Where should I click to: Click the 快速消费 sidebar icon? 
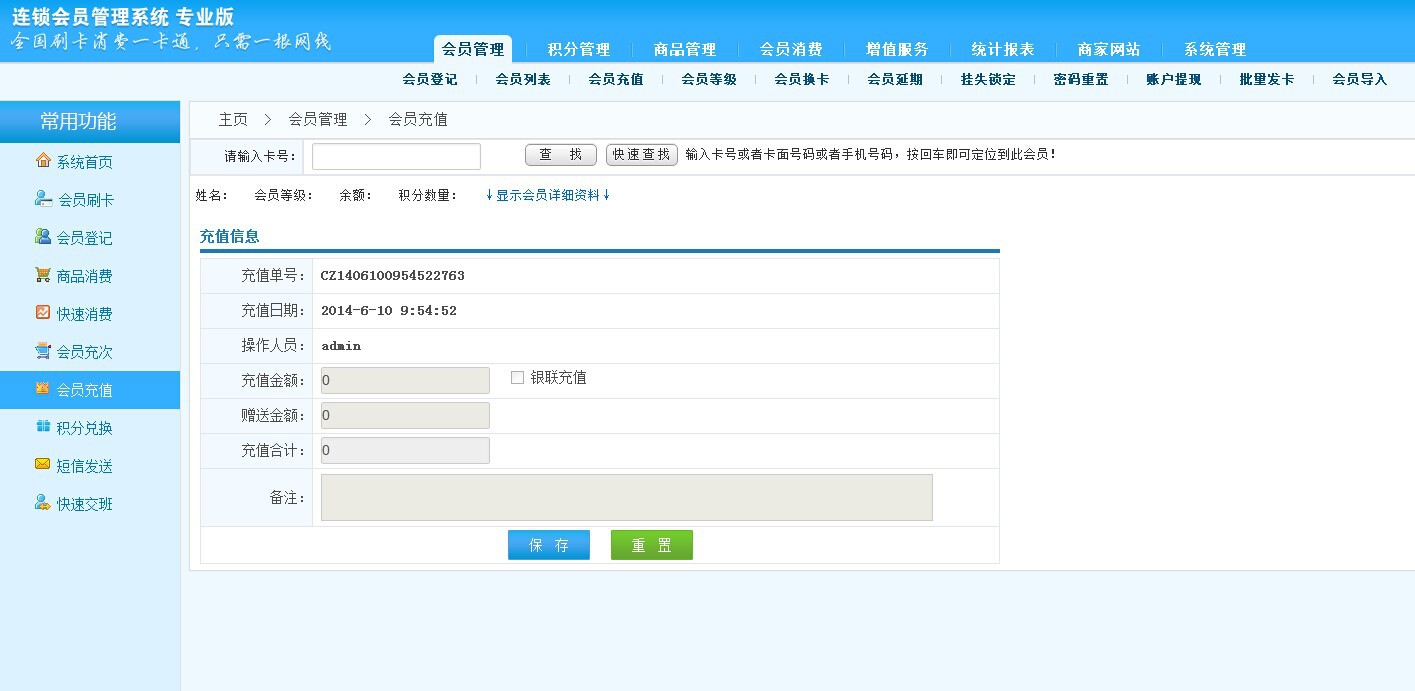[43, 312]
